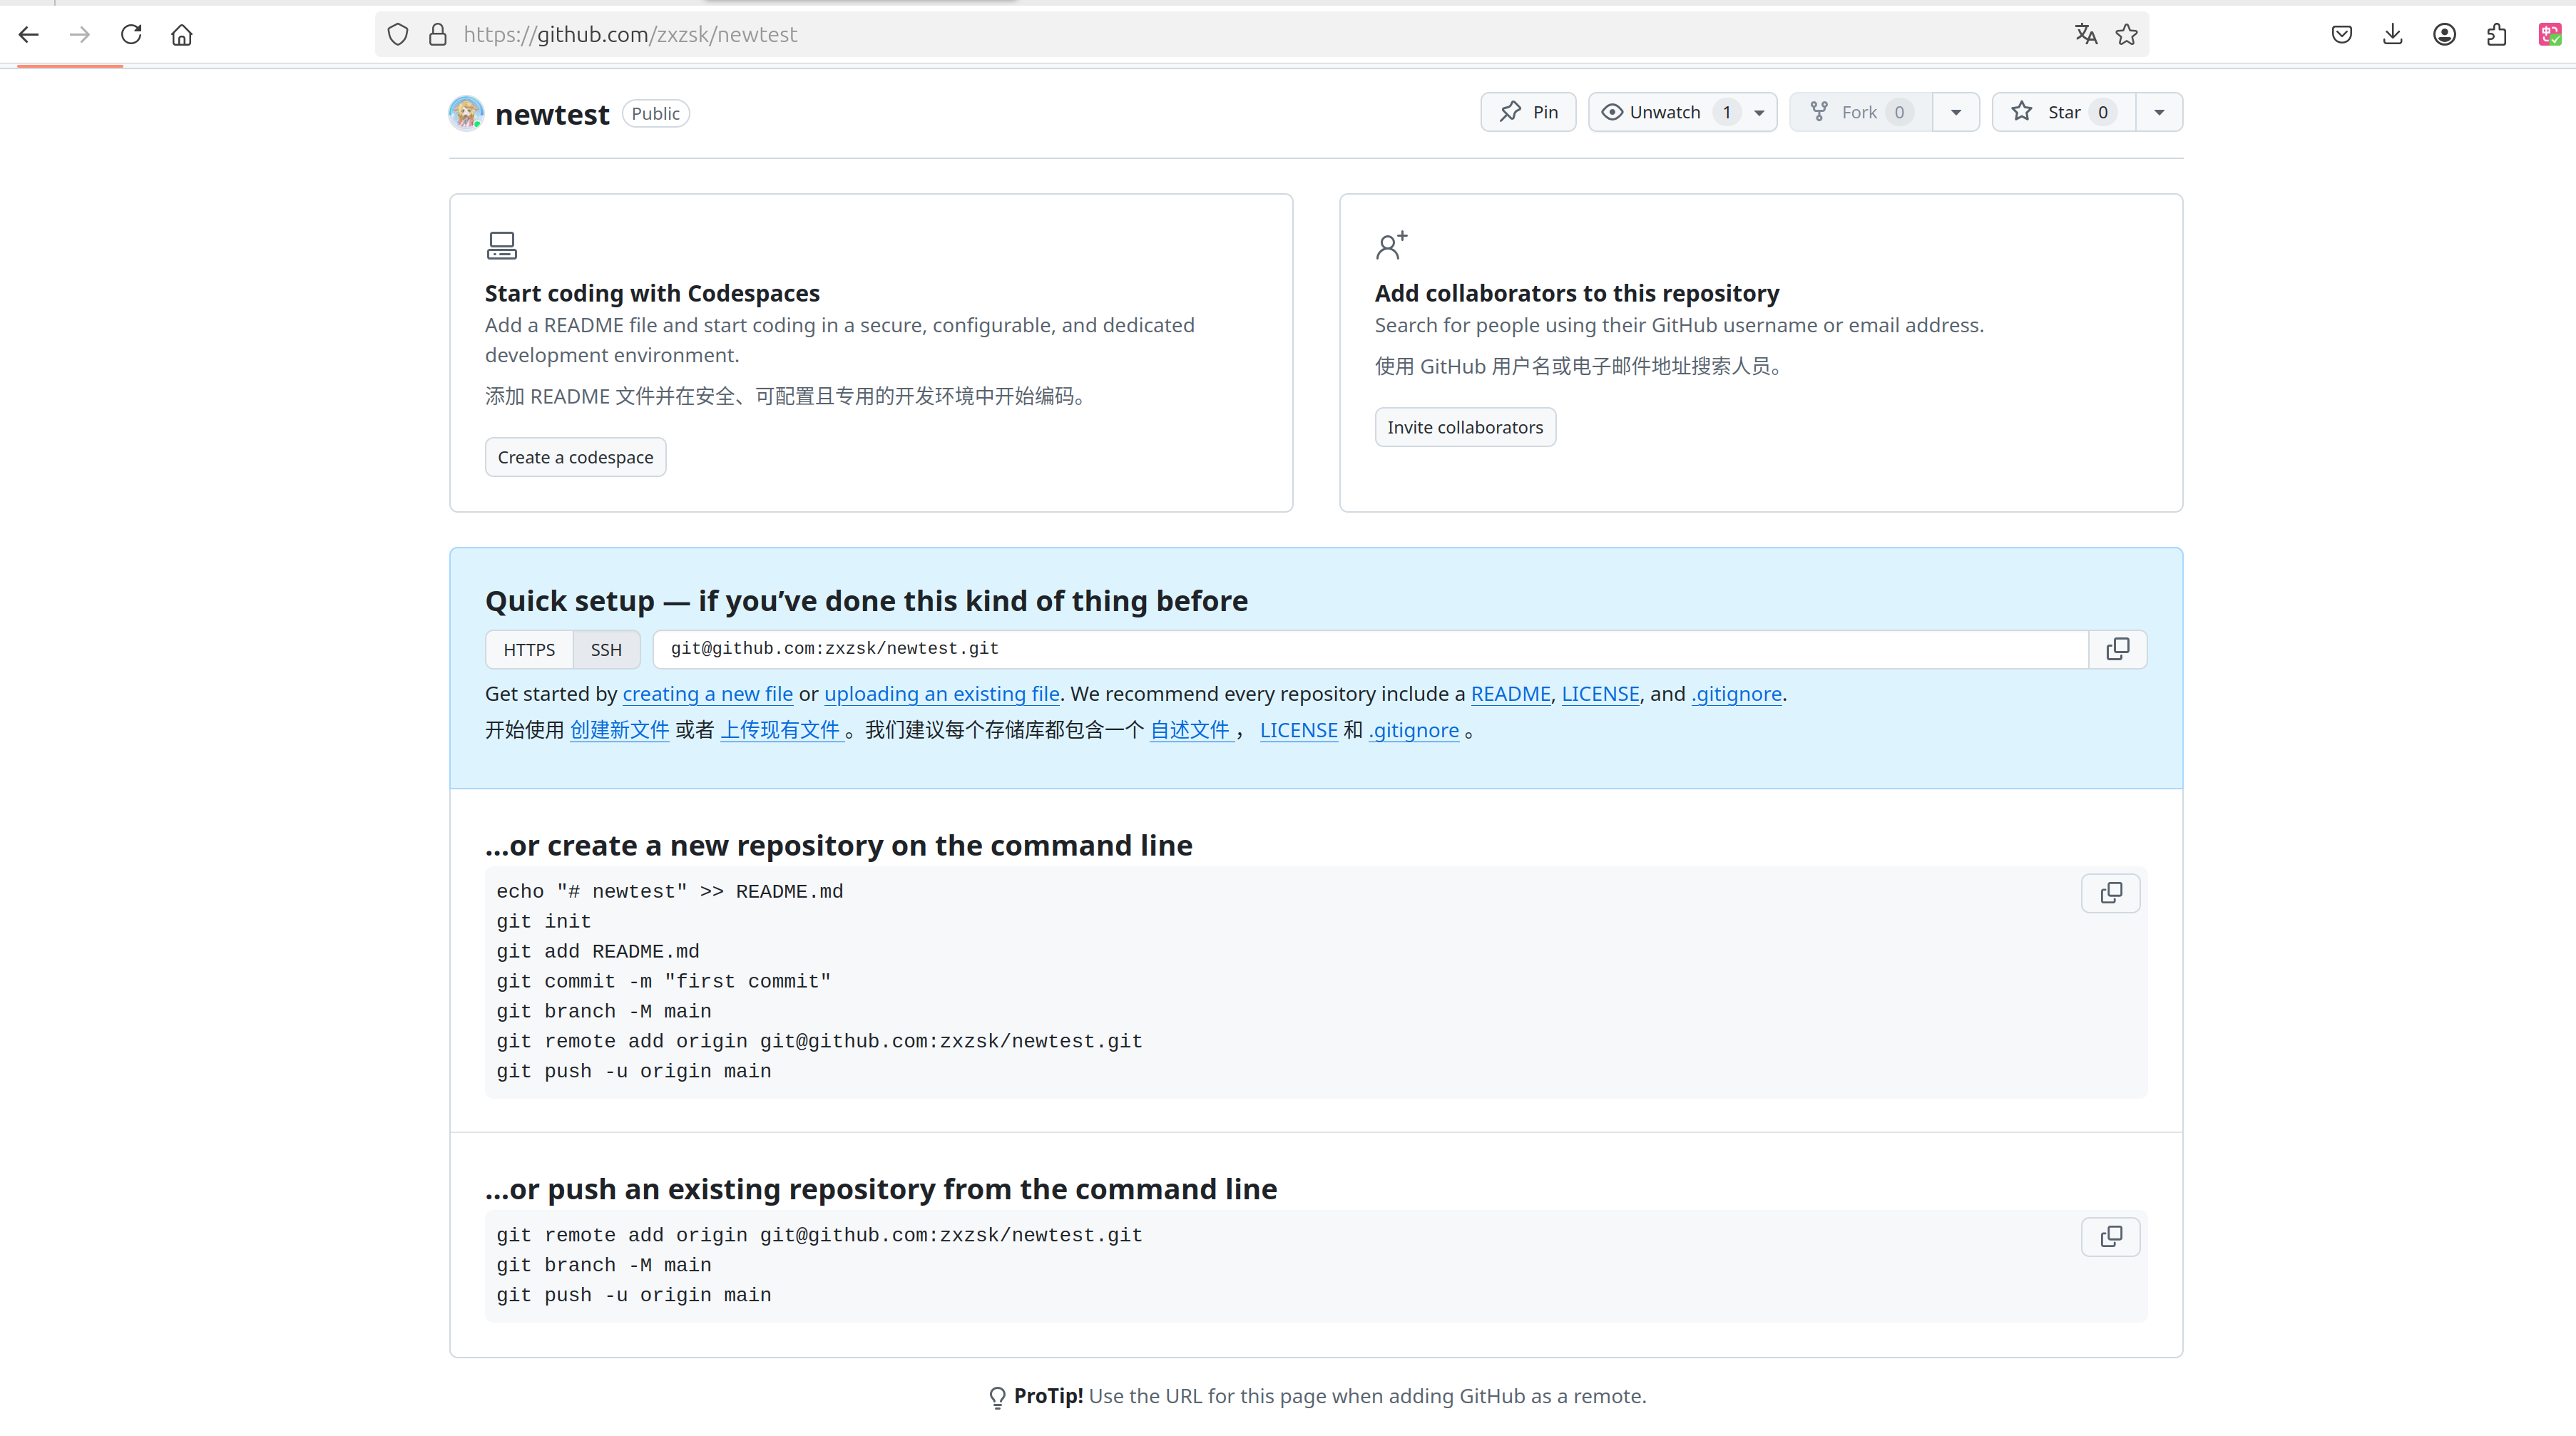The width and height of the screenshot is (2576, 1436).
Task: Switch clone URL to HTTPS
Action: pos(529,650)
